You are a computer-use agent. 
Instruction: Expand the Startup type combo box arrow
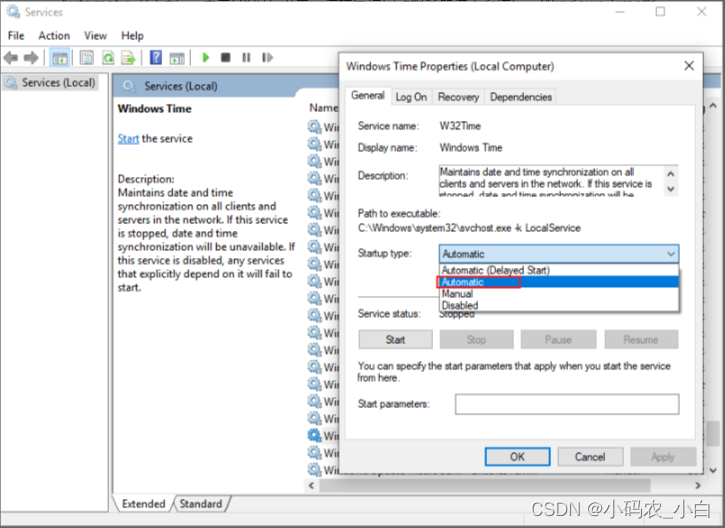670,254
